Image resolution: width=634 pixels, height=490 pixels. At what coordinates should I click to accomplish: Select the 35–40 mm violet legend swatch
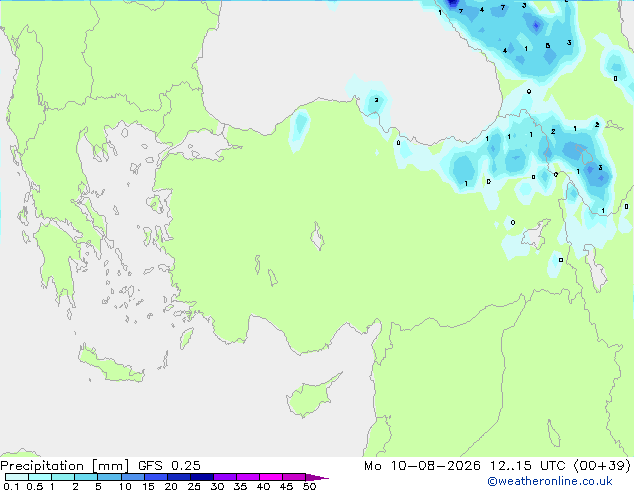coord(247,477)
